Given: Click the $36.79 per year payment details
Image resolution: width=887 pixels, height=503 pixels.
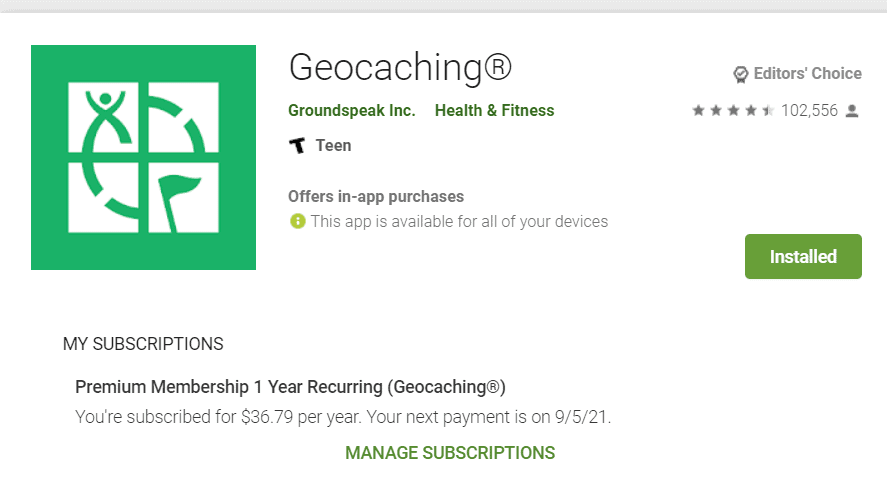Looking at the screenshot, I should point(343,416).
